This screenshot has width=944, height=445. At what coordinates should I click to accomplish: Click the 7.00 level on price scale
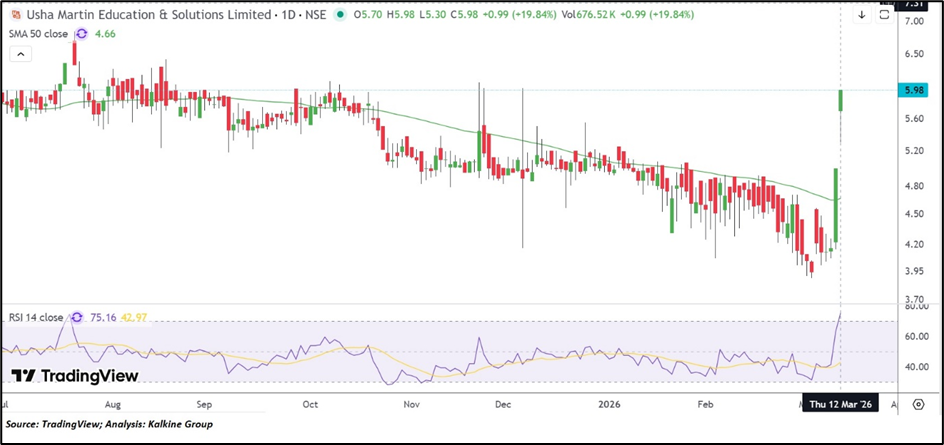(x=914, y=21)
